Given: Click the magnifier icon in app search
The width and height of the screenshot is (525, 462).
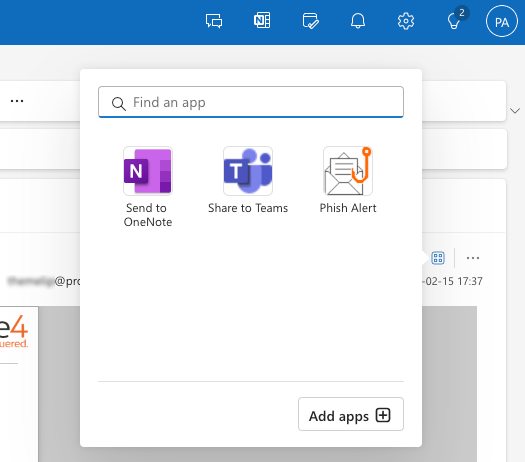Looking at the screenshot, I should pyautogui.click(x=119, y=103).
